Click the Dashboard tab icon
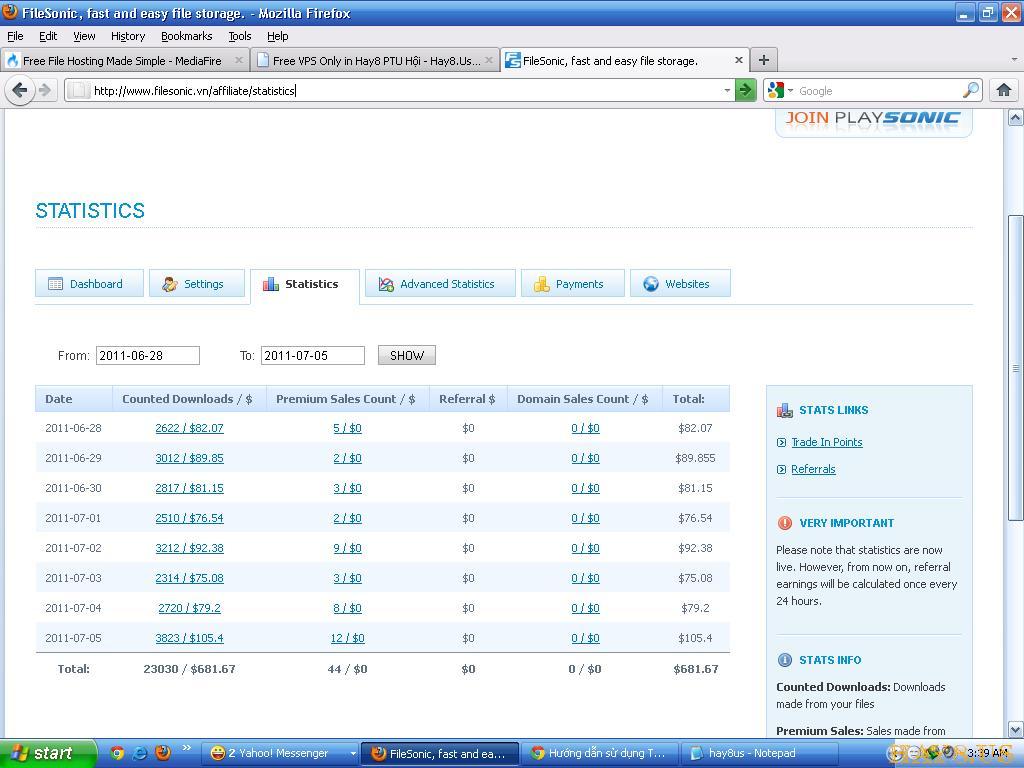 click(x=56, y=284)
